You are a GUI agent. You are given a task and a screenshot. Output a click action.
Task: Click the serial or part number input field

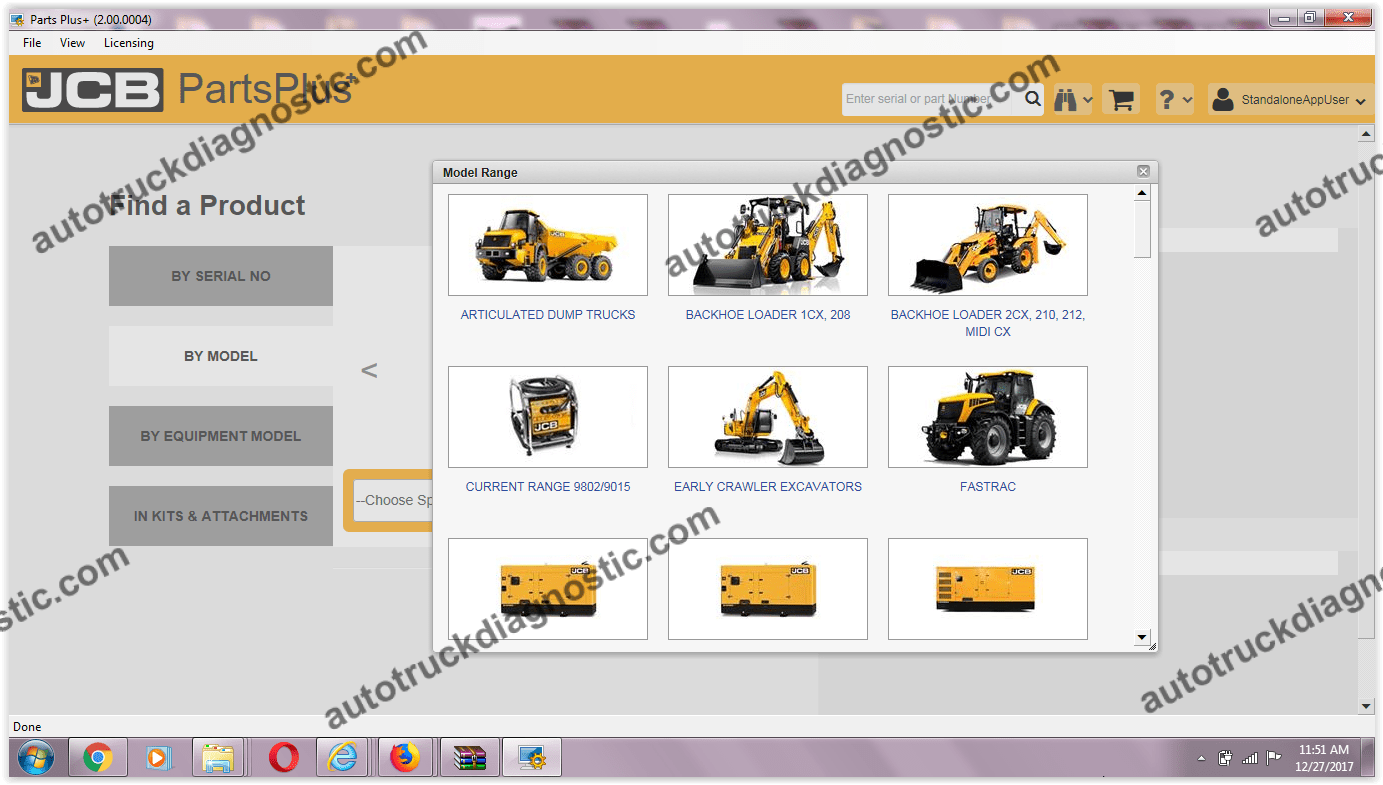pyautogui.click(x=930, y=99)
